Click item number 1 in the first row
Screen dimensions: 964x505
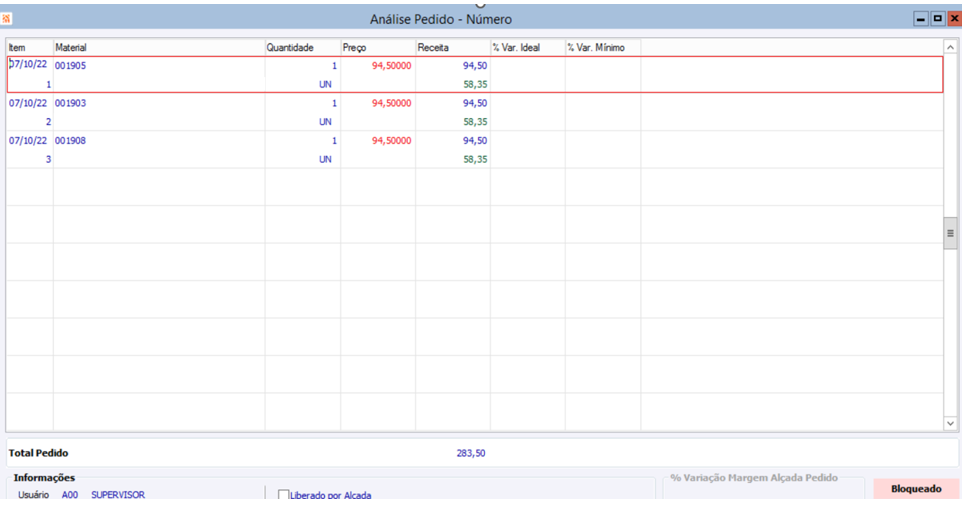tap(49, 85)
